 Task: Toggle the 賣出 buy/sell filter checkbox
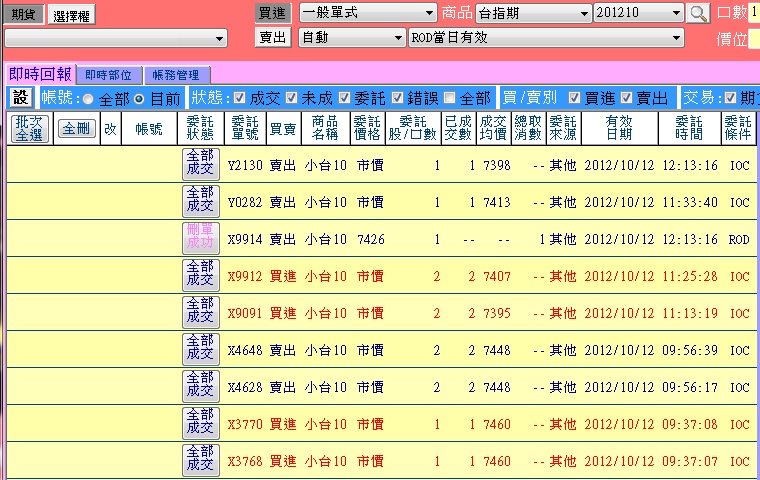626,98
